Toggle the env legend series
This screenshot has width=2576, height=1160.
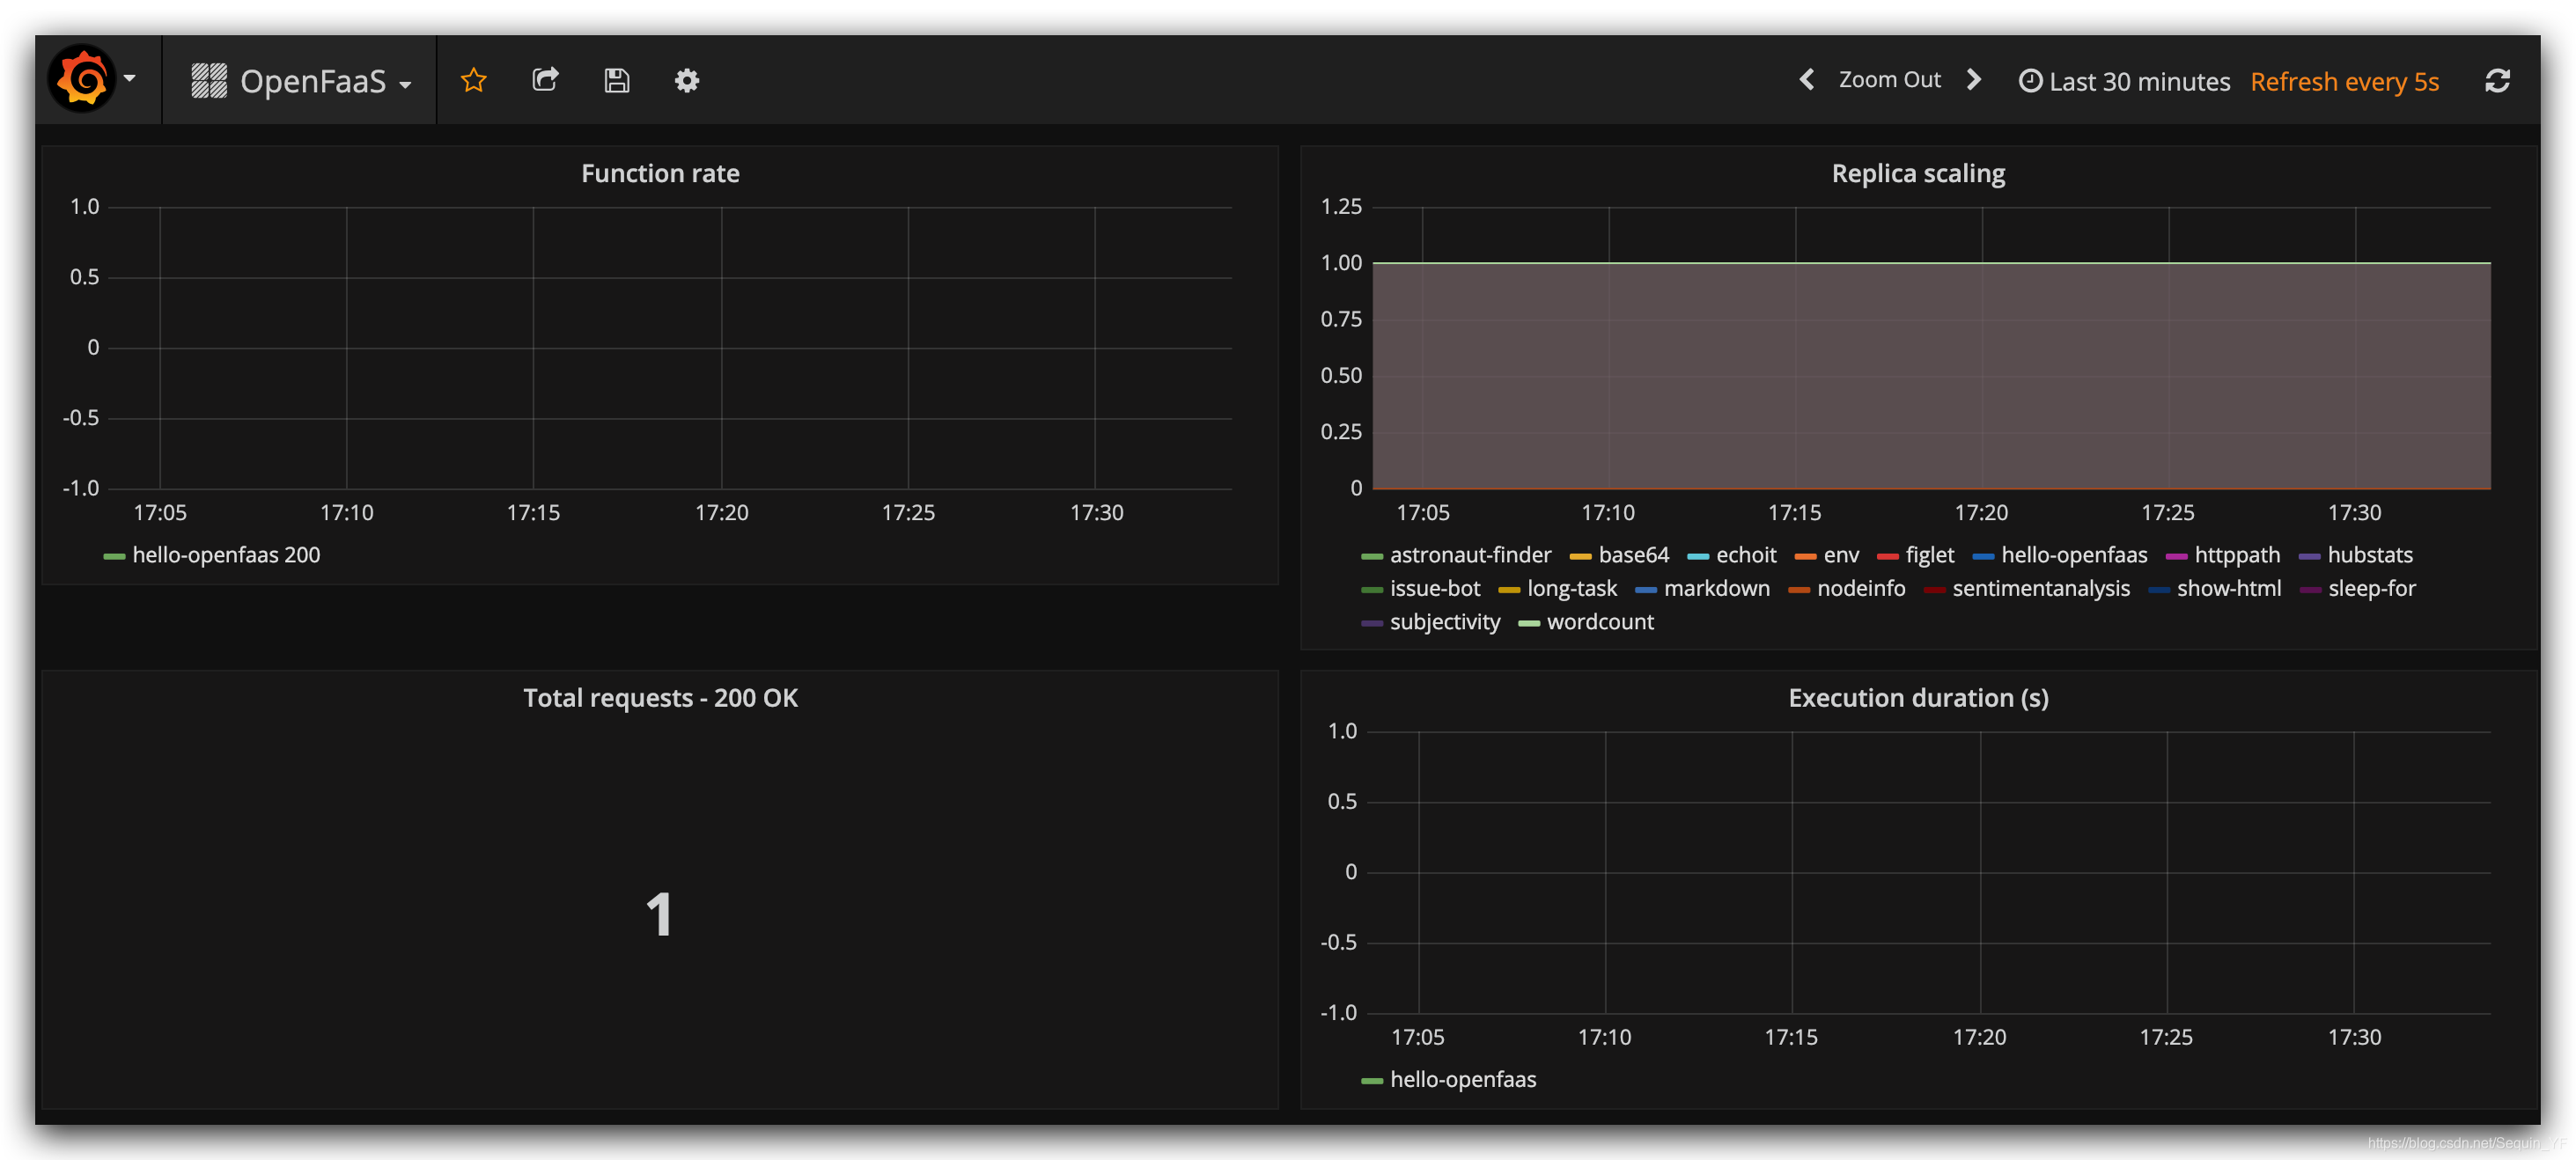click(1826, 555)
